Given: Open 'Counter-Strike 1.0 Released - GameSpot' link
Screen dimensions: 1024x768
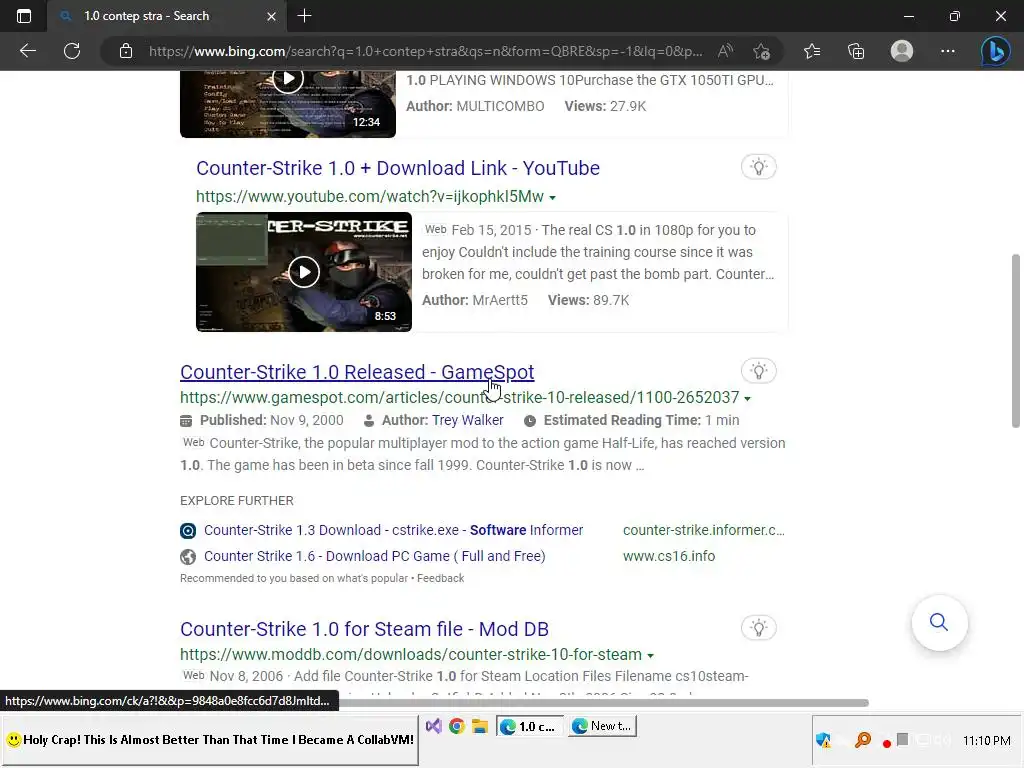Looking at the screenshot, I should [x=357, y=372].
